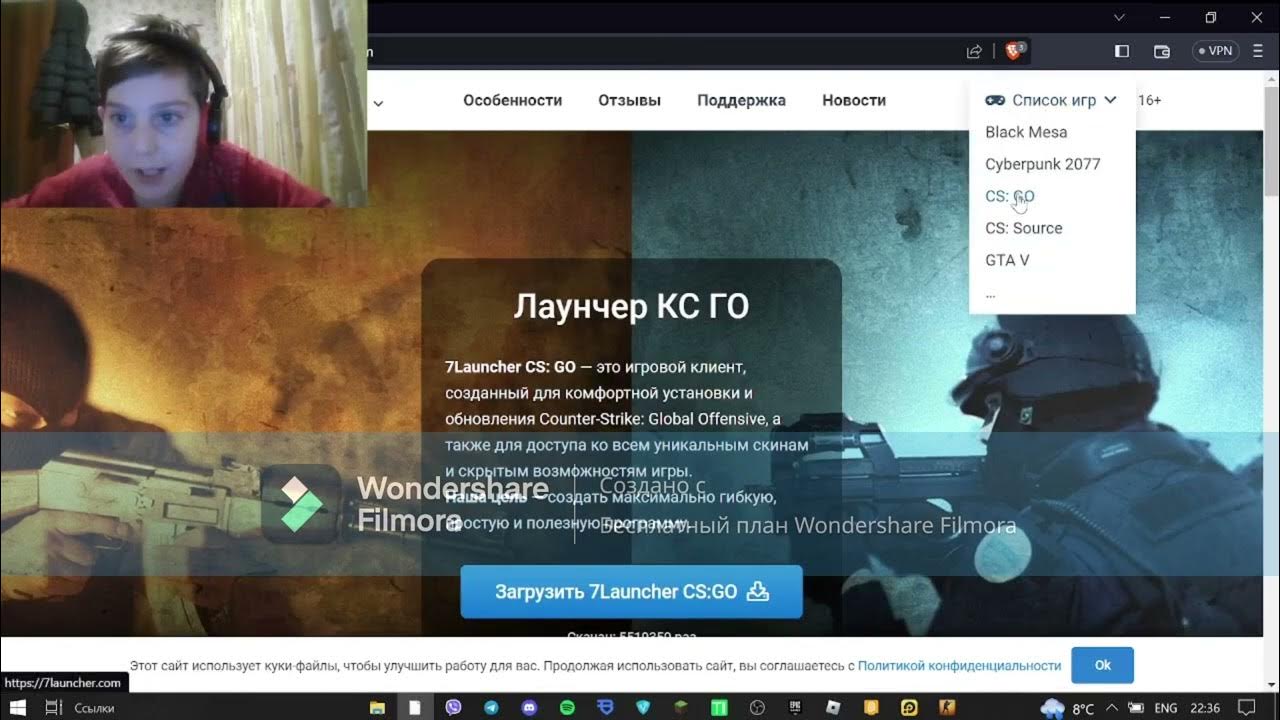Open Minecraft block icon on taskbar

[x=681, y=707]
